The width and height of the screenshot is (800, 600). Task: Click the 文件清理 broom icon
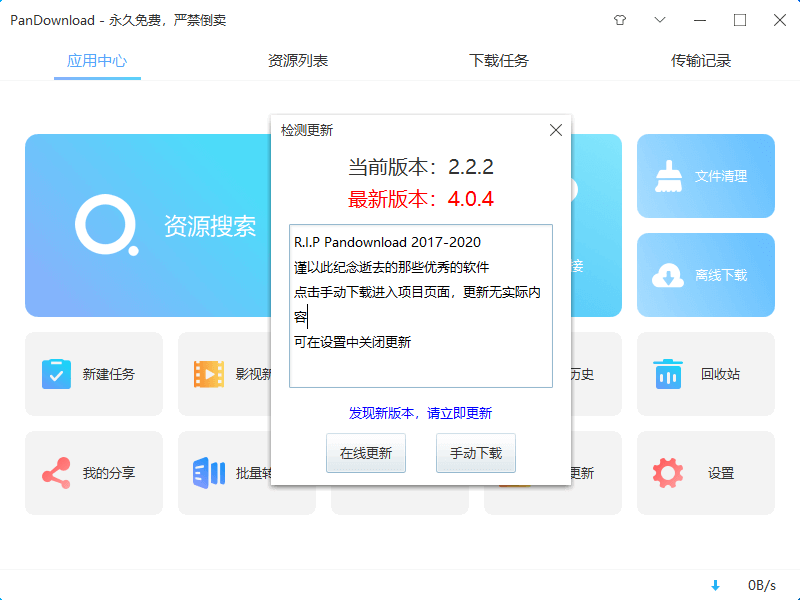668,176
